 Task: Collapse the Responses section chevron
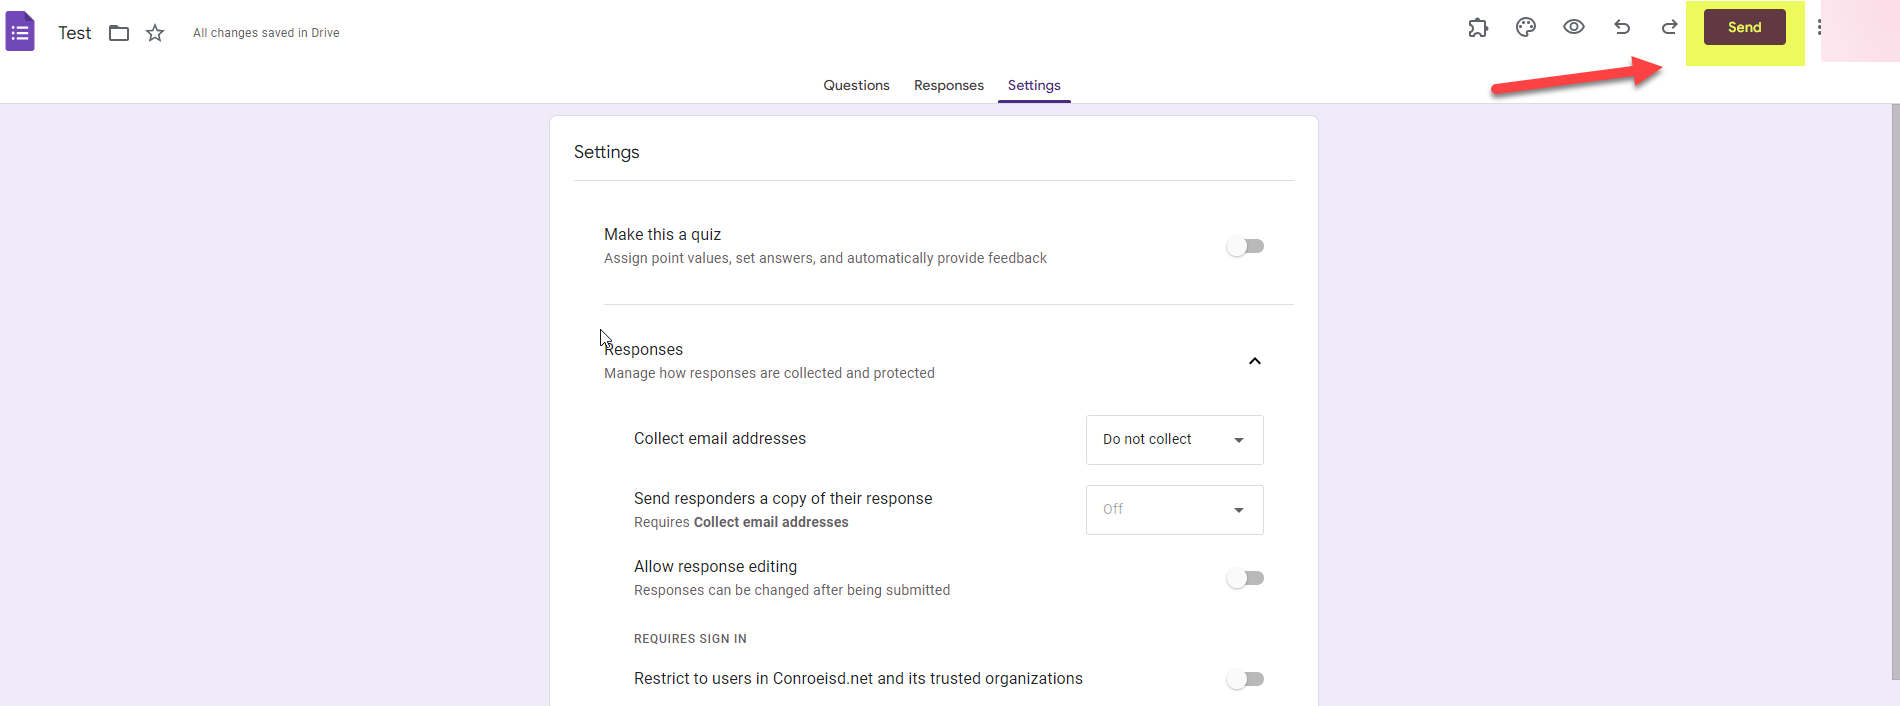tap(1255, 361)
